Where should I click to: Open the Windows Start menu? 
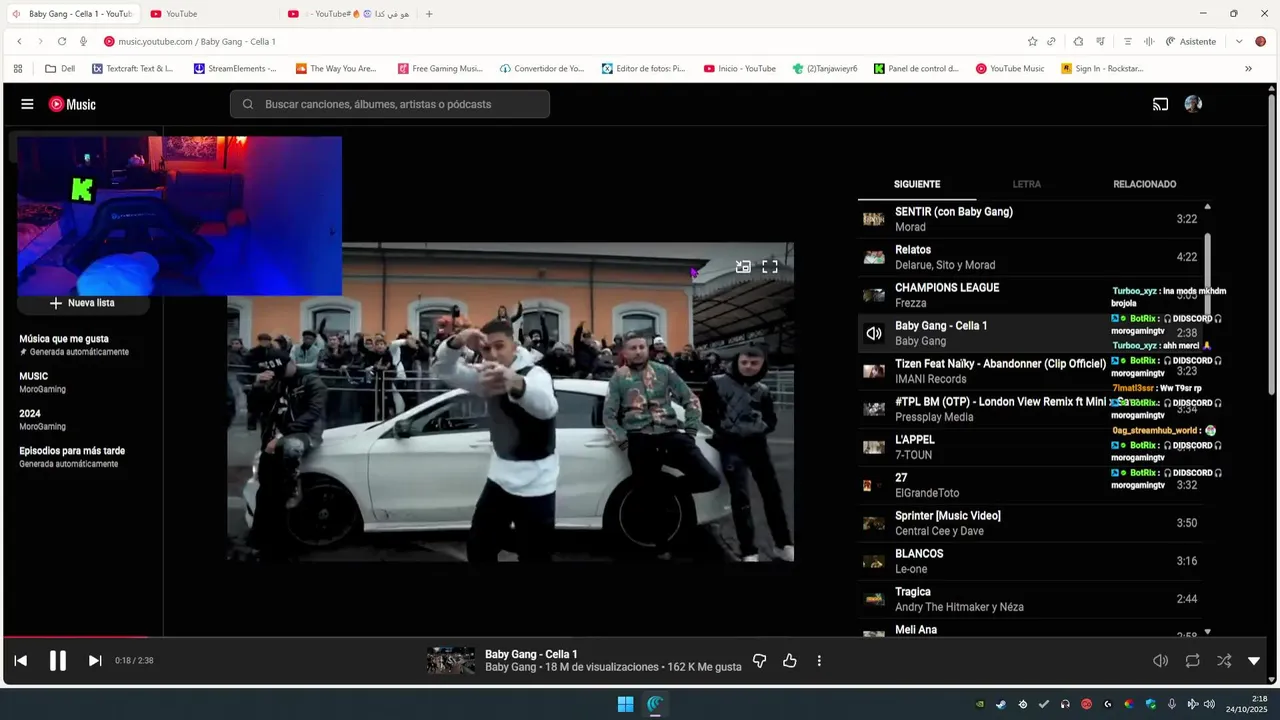click(x=625, y=704)
